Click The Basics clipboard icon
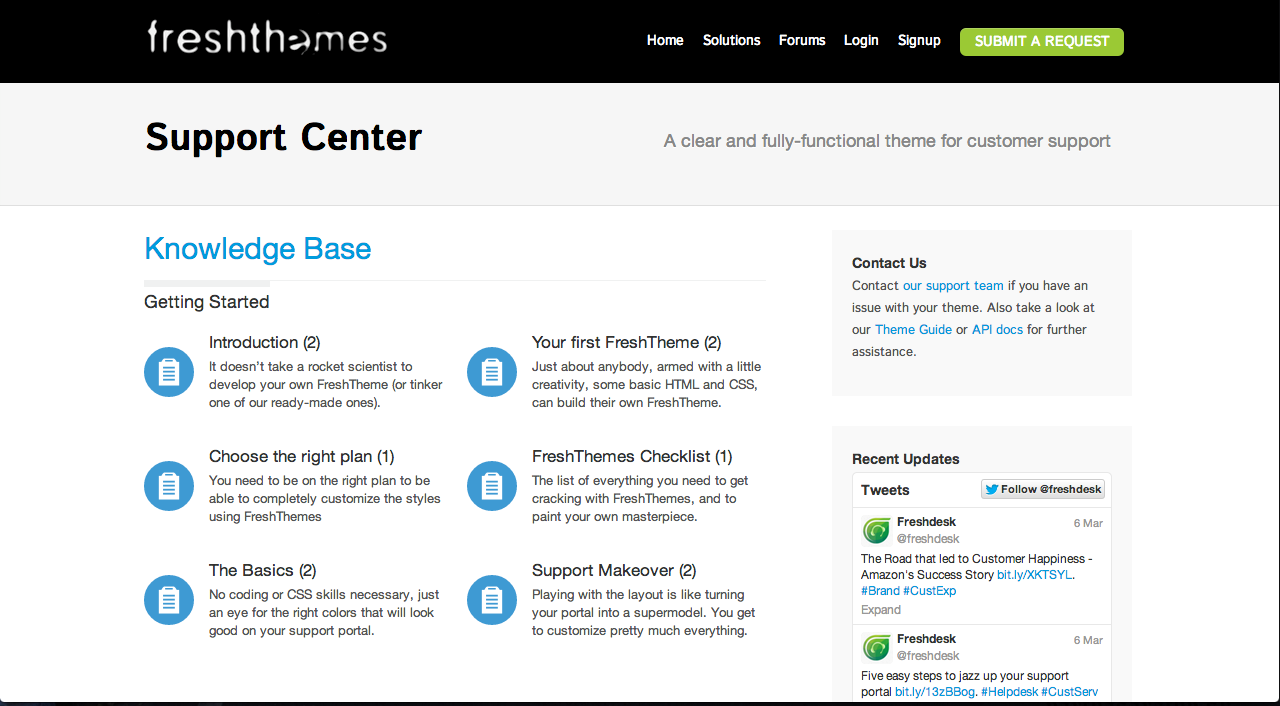Image resolution: width=1280 pixels, height=706 pixels. pos(169,600)
